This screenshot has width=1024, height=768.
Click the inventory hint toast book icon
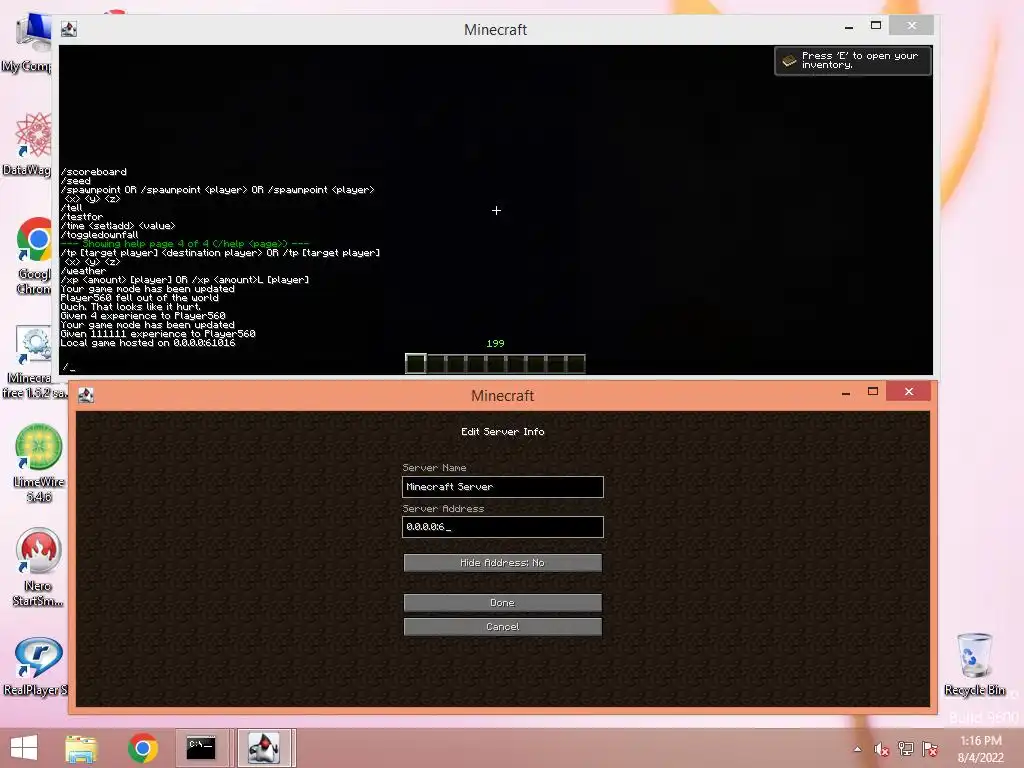790,60
